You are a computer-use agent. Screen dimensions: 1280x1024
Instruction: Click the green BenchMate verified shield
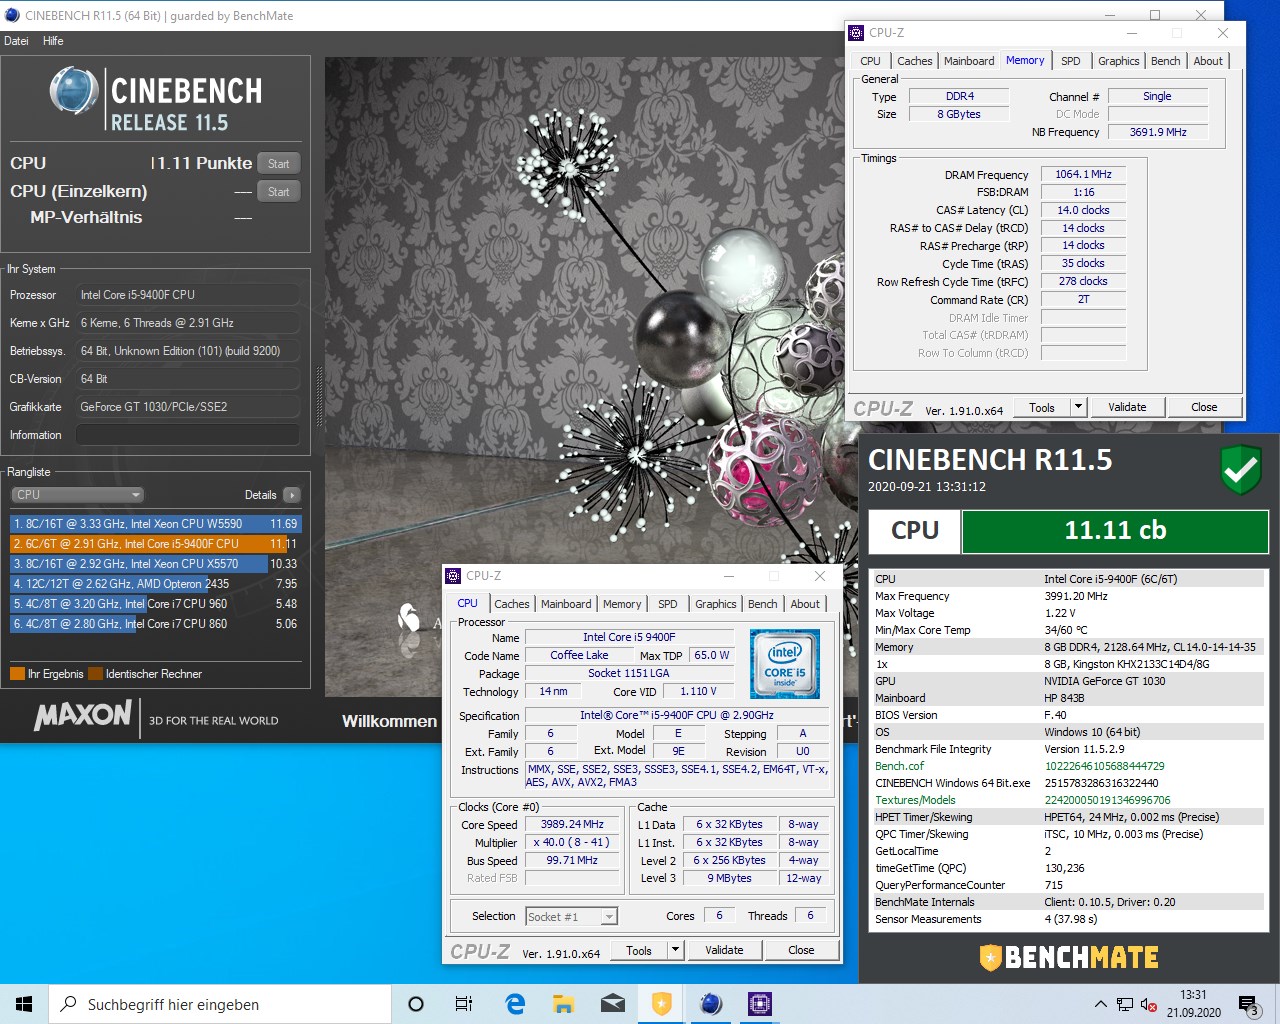pyautogui.click(x=1241, y=470)
